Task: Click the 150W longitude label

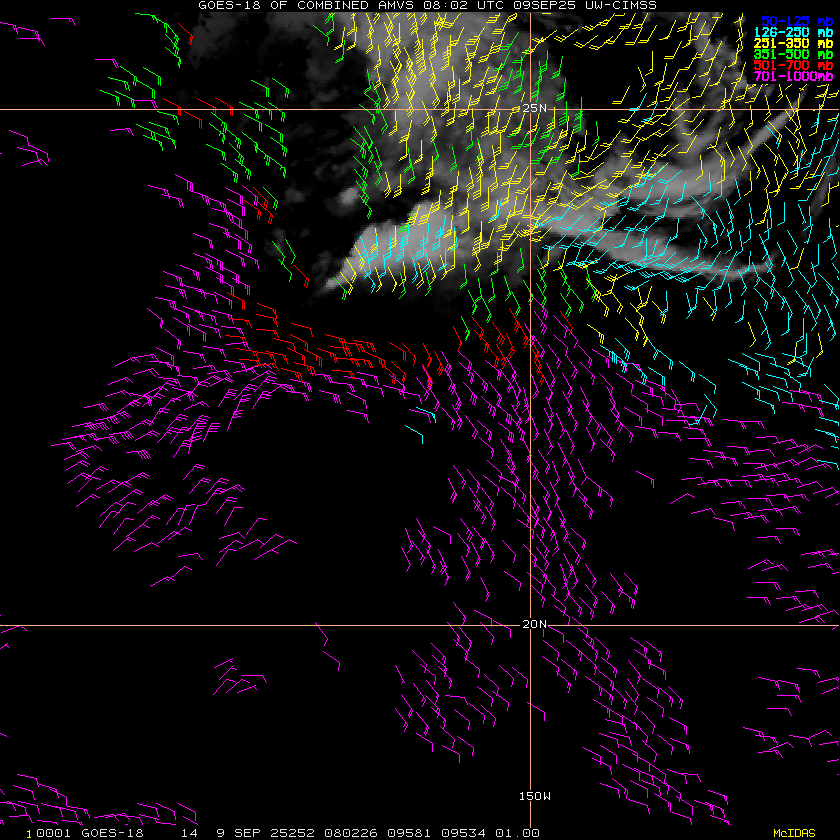Action: point(534,796)
